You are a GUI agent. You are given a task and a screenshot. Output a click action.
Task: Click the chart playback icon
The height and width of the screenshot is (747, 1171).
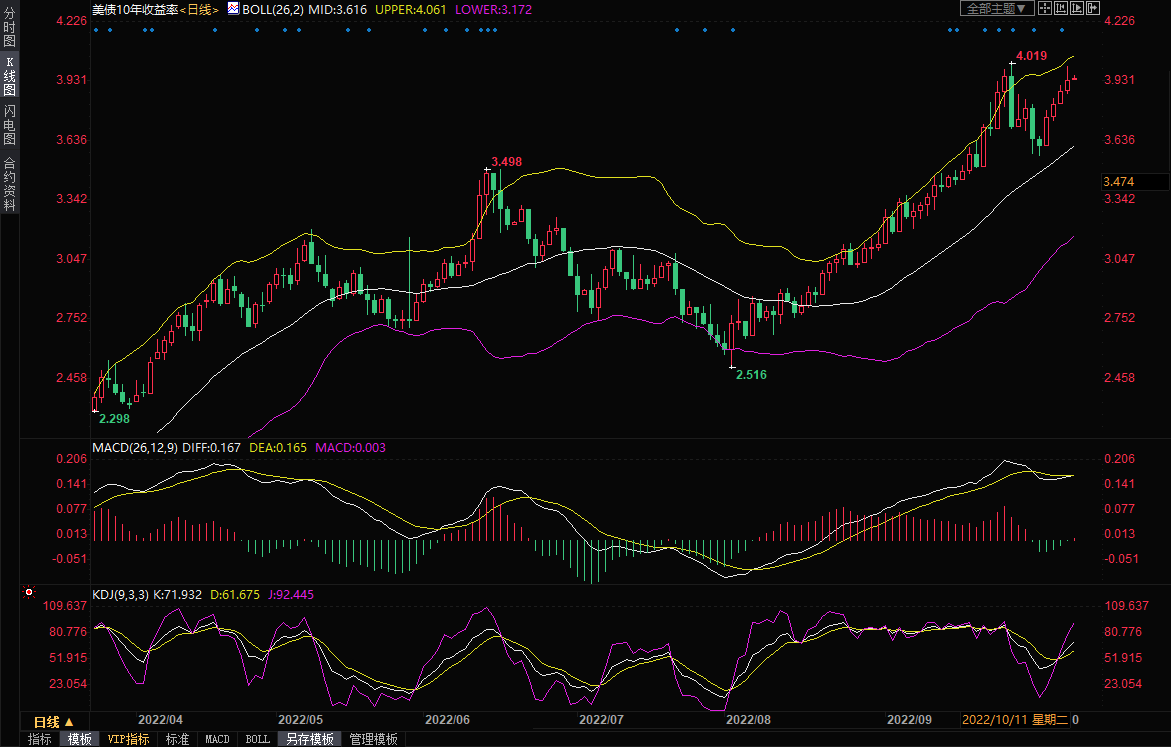coord(1077,8)
